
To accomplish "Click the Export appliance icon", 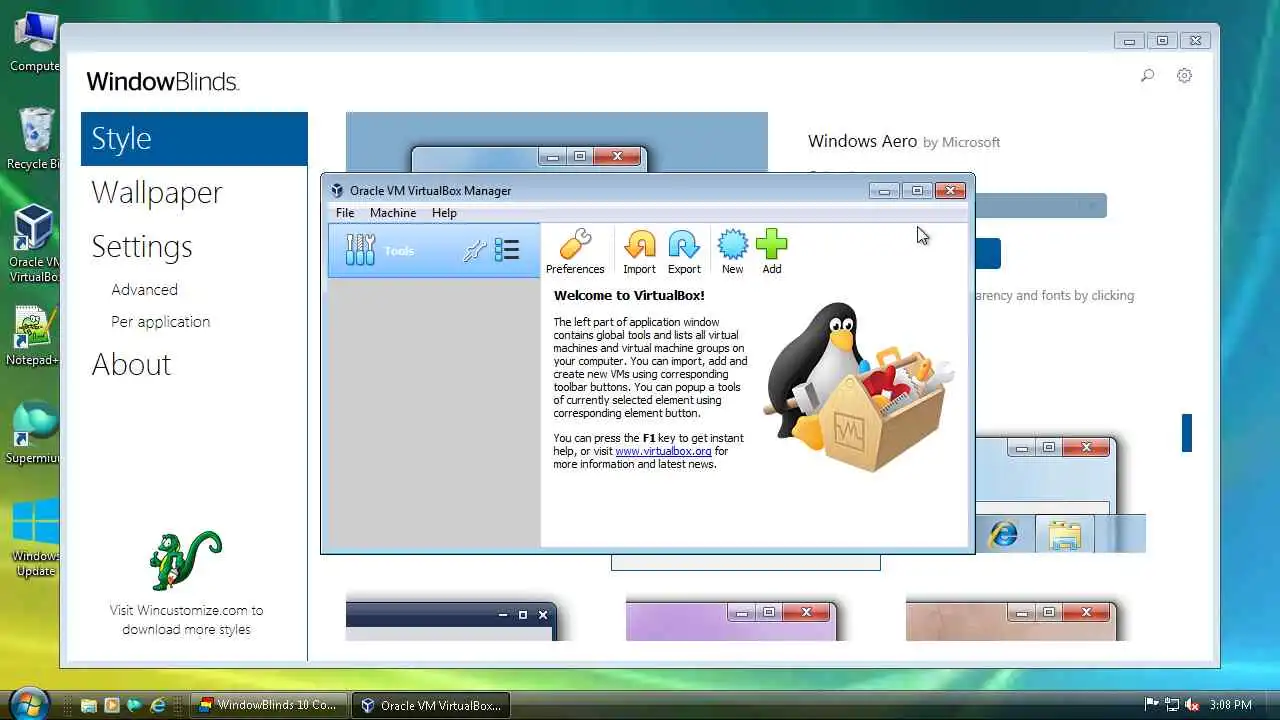I will [684, 251].
